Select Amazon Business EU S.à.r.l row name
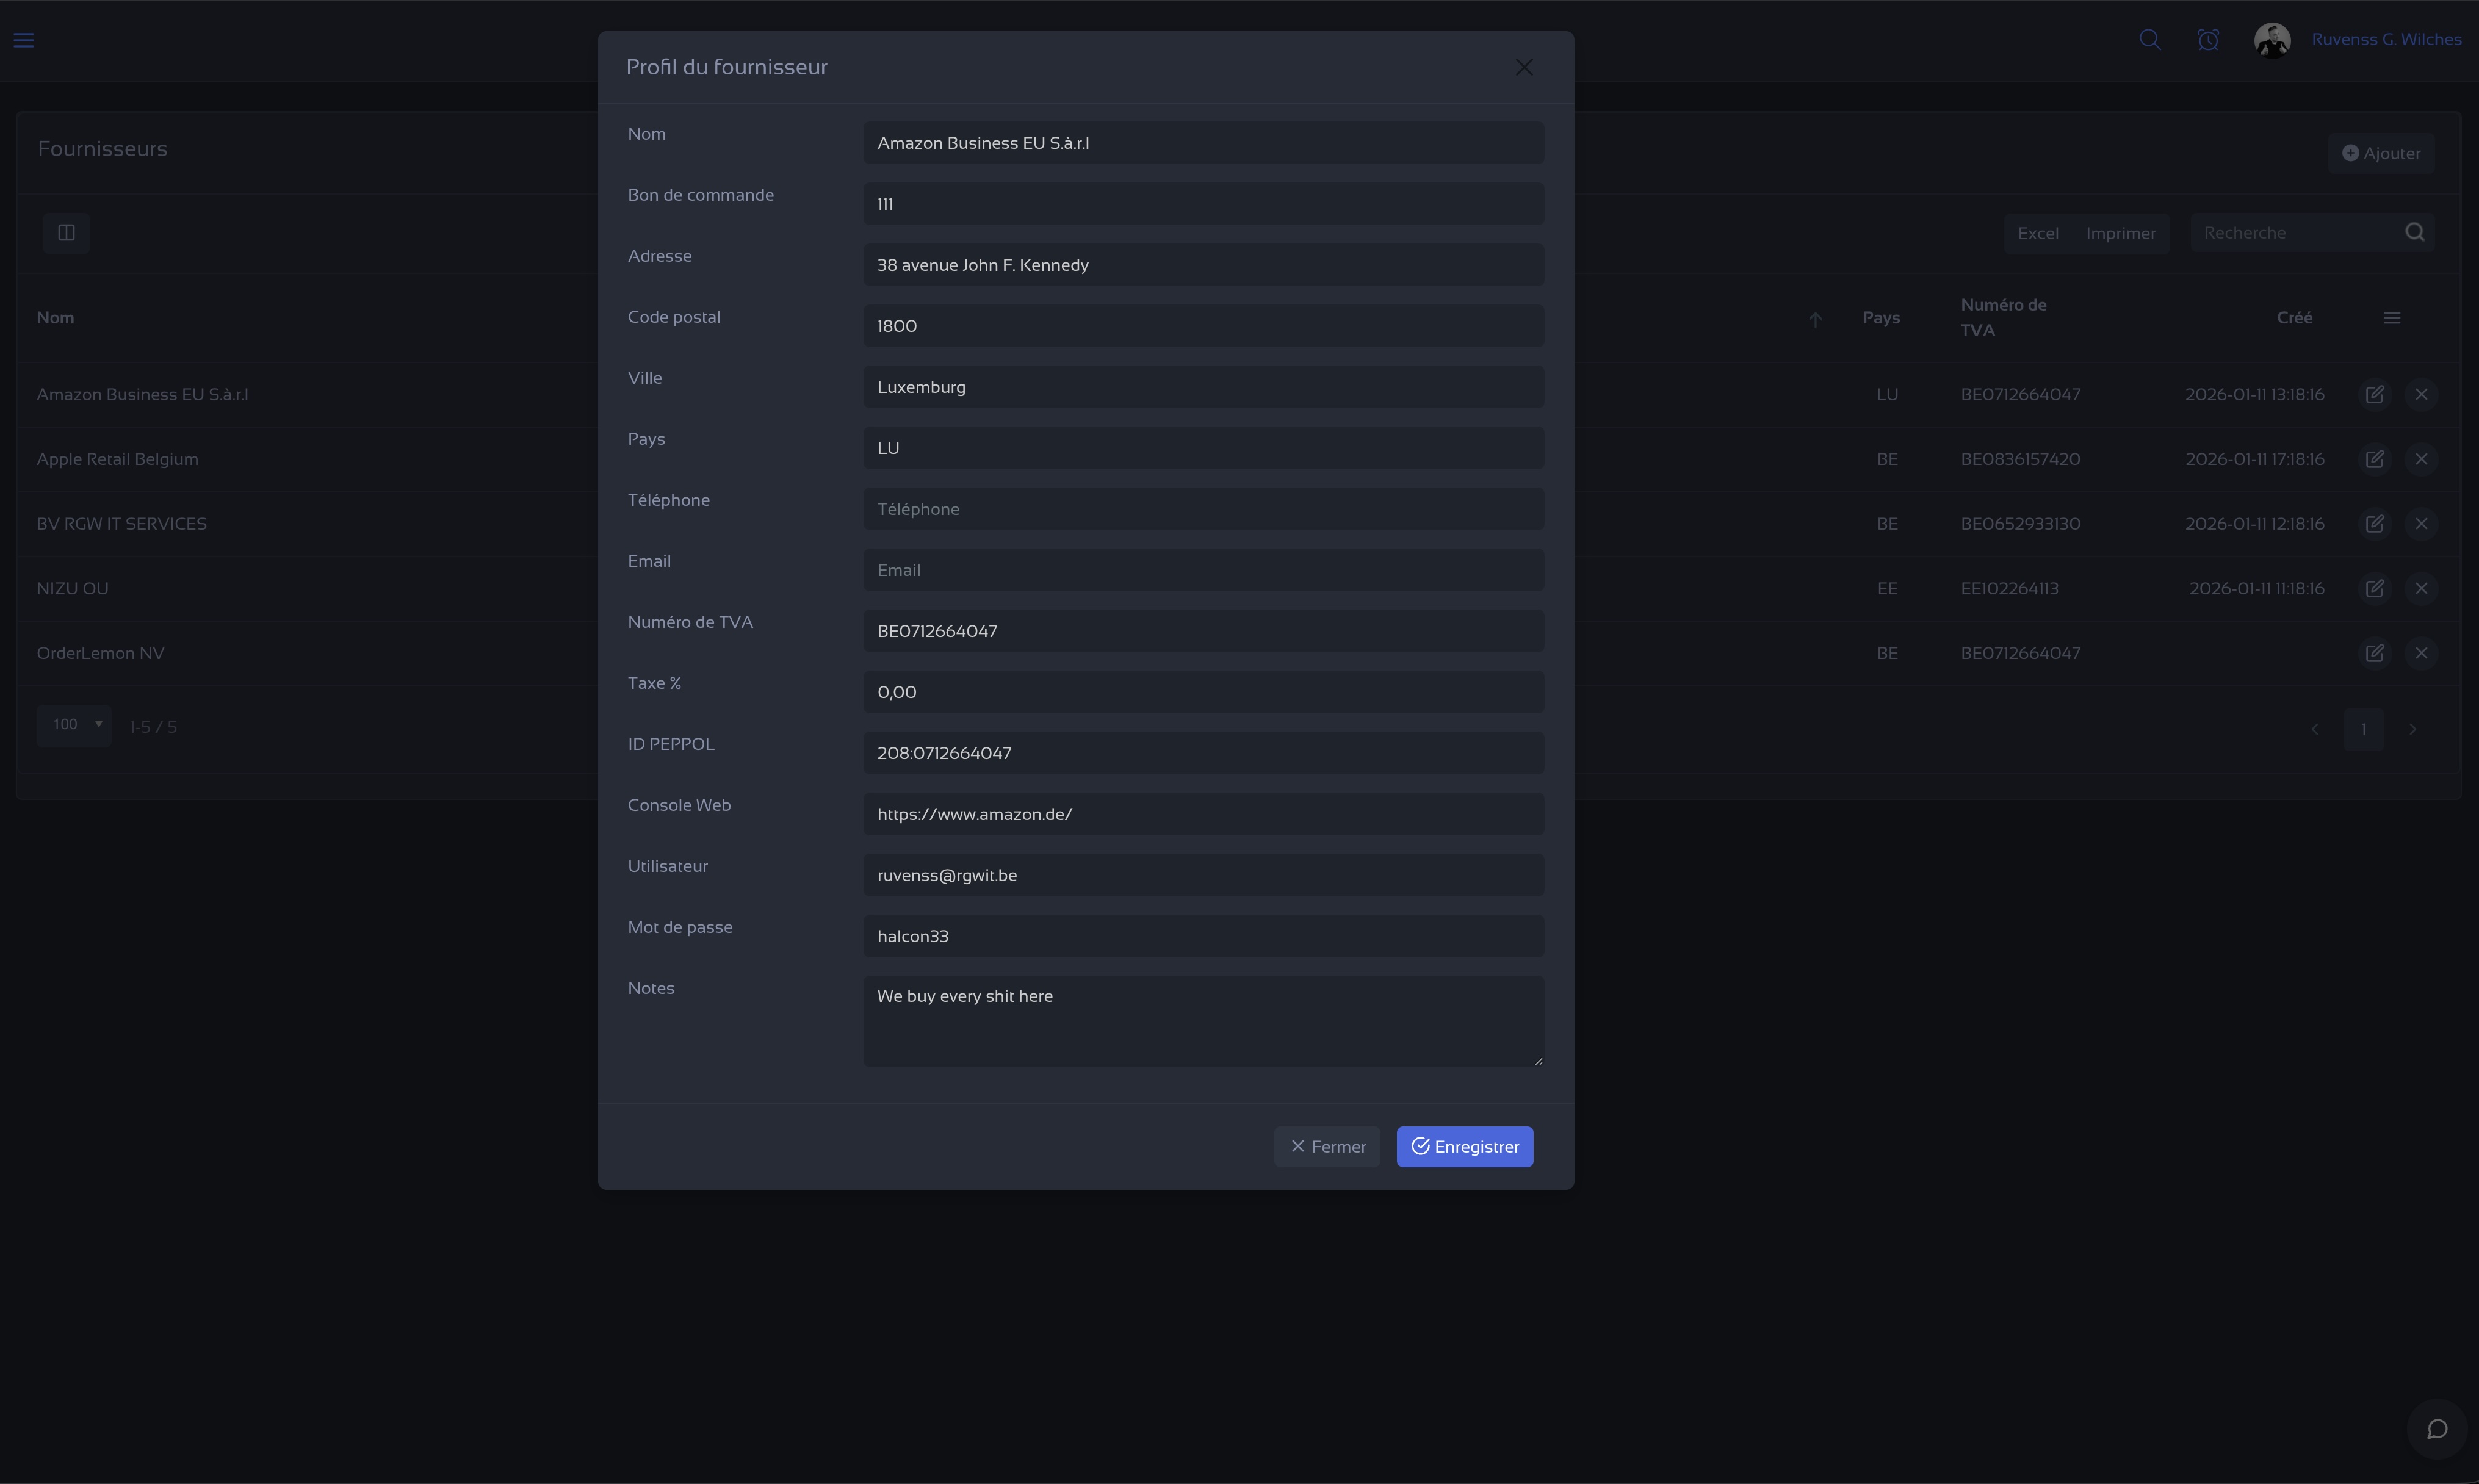This screenshot has width=2479, height=1484. point(143,394)
